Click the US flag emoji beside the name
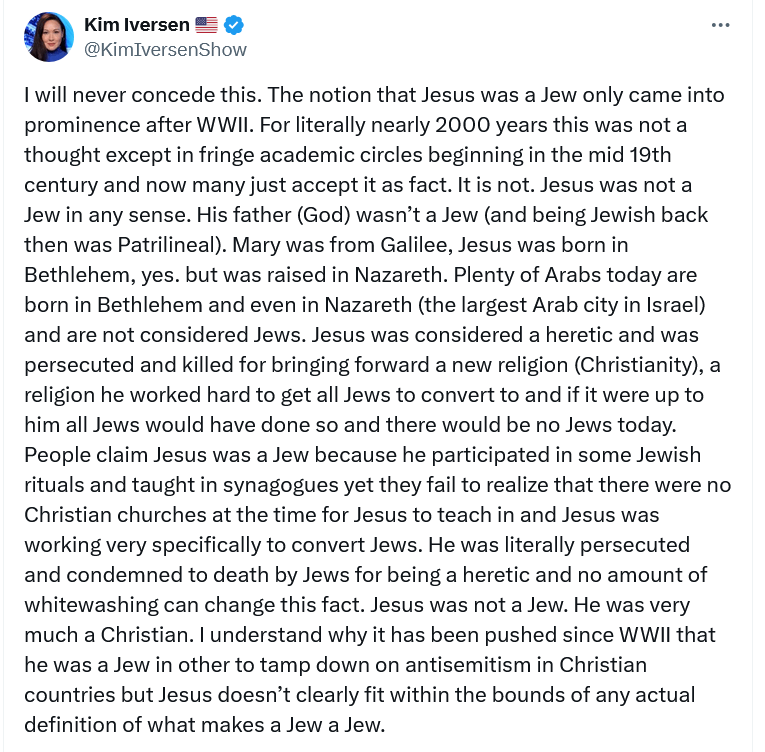 point(207,25)
